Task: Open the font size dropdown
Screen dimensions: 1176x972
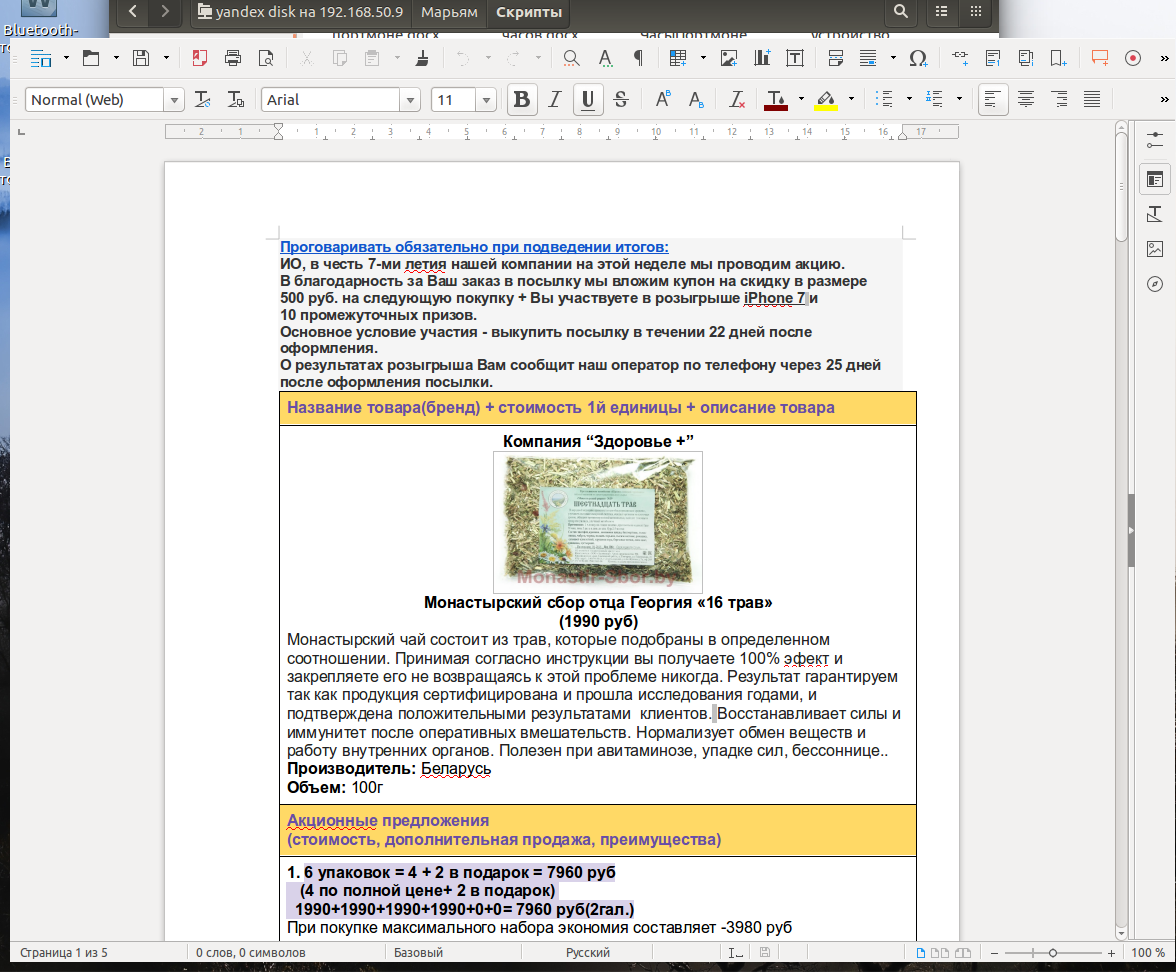Action: pyautogui.click(x=486, y=100)
